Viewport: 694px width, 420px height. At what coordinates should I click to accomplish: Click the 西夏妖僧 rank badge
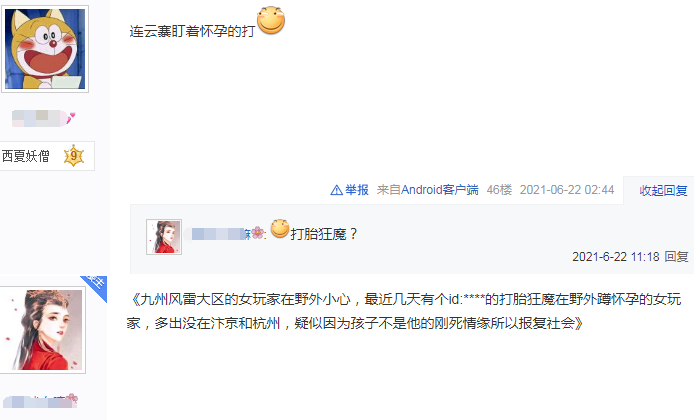pos(47,156)
